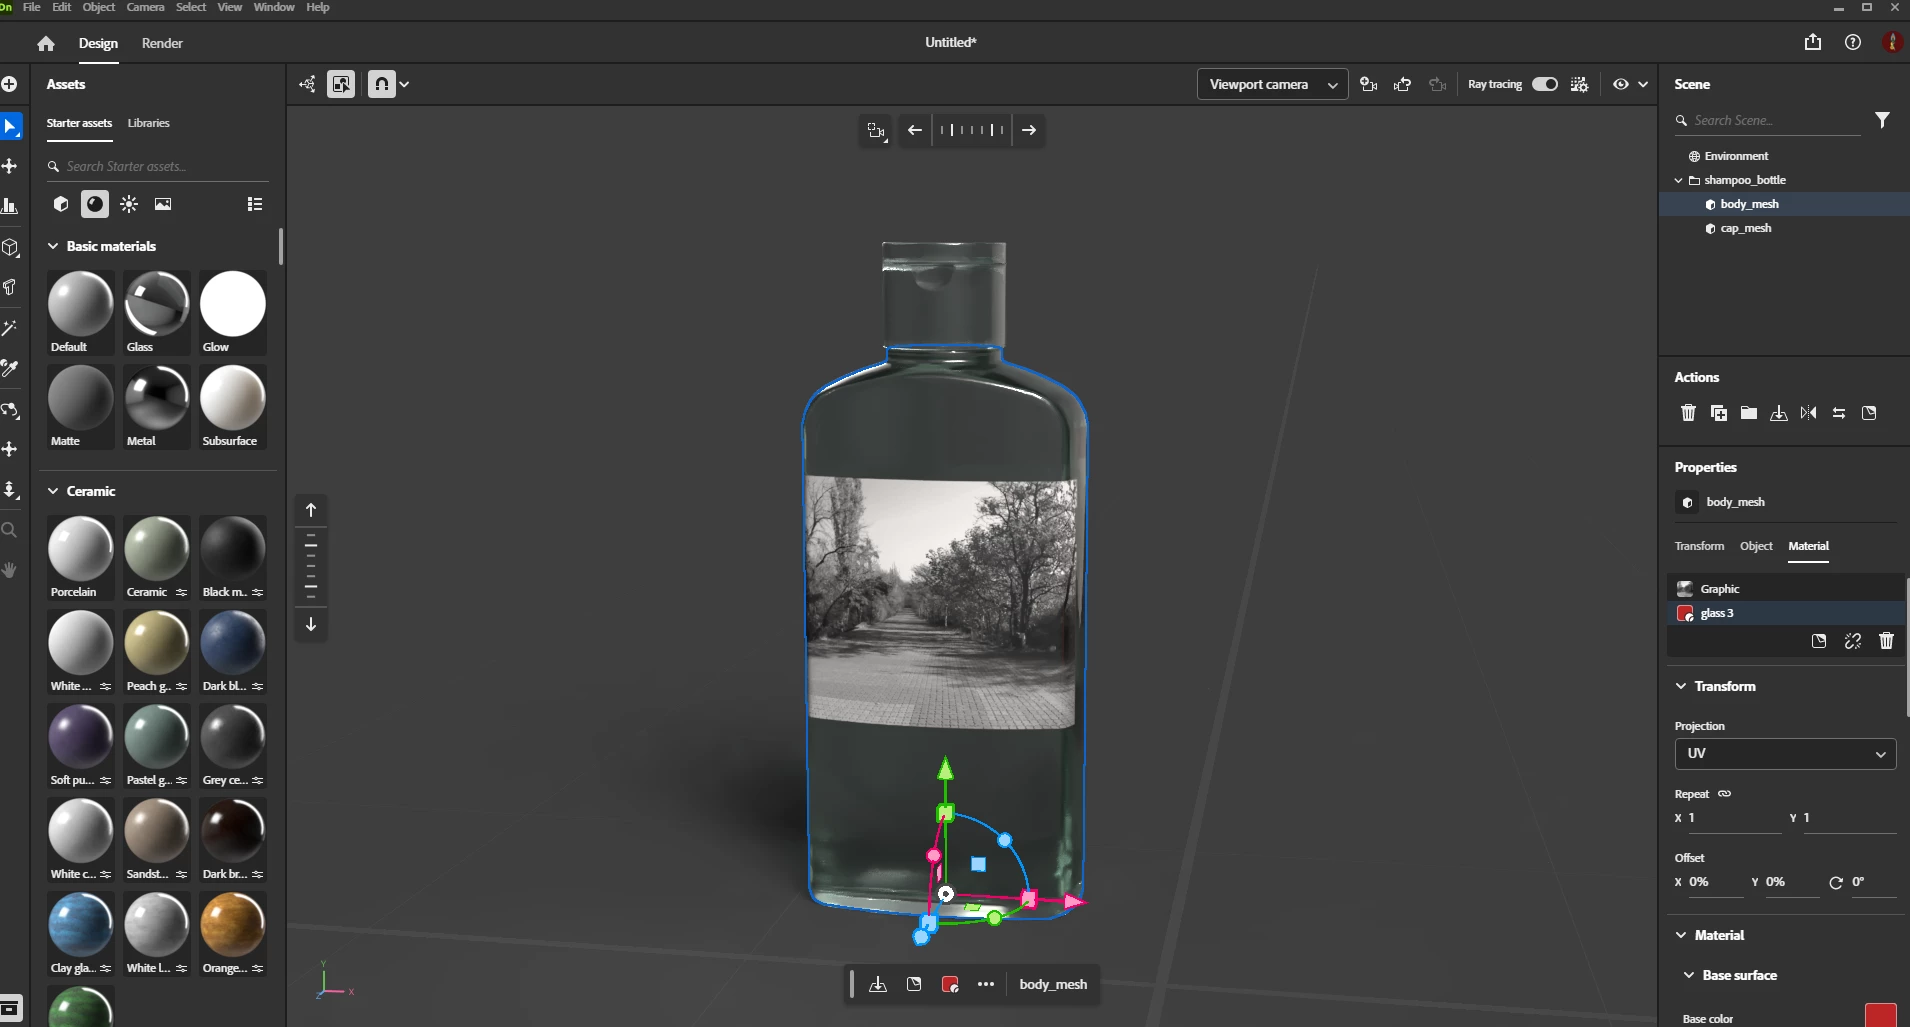Select the hand pan tool

pyautogui.click(x=10, y=570)
